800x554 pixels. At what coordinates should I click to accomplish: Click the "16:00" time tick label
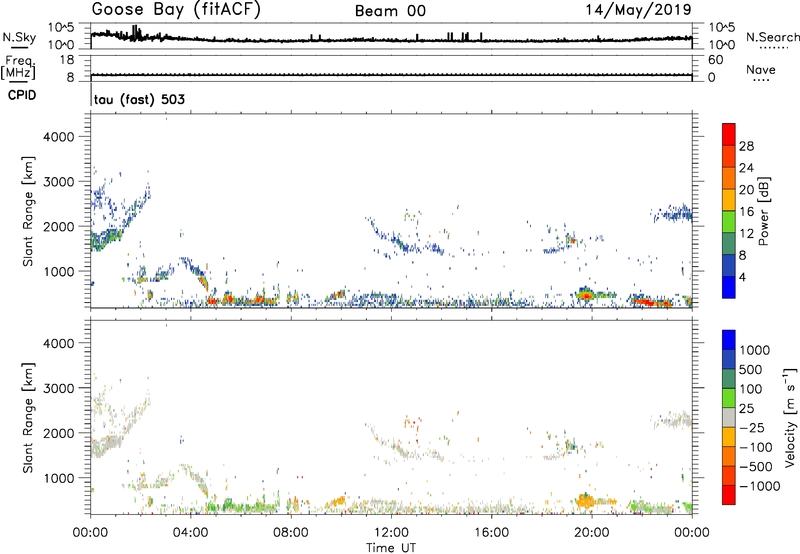pos(491,533)
